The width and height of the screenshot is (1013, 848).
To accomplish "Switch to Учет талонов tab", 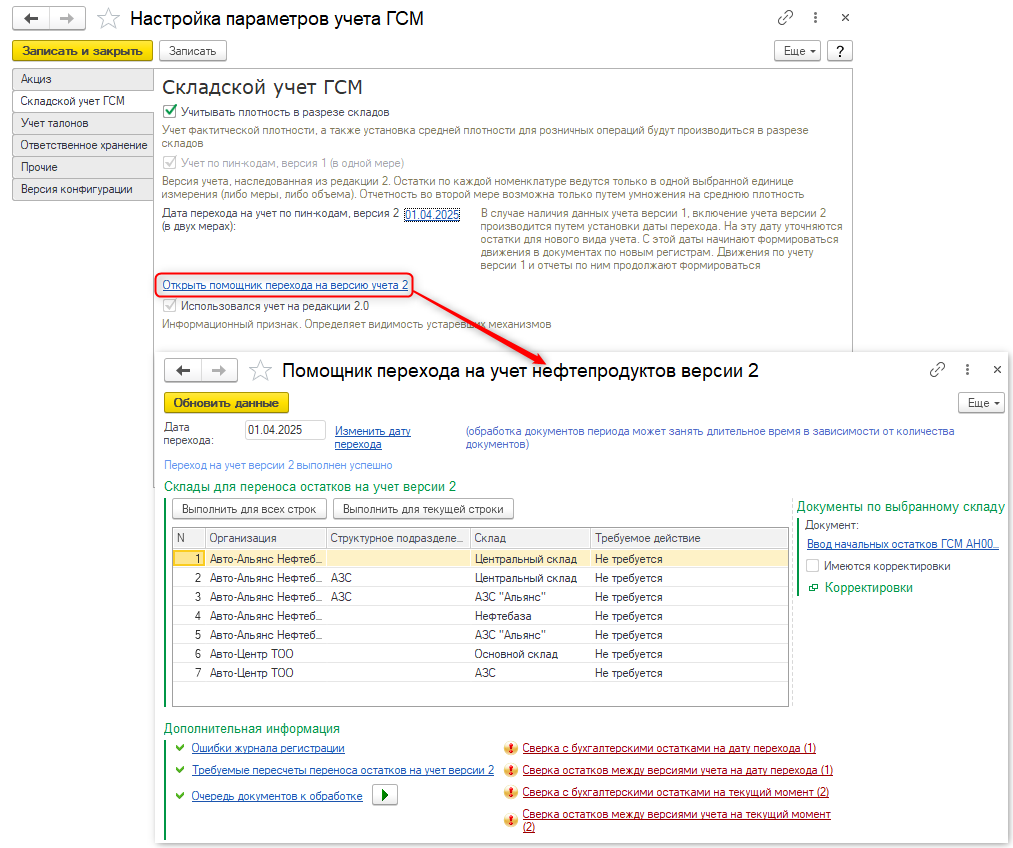I will click(55, 123).
